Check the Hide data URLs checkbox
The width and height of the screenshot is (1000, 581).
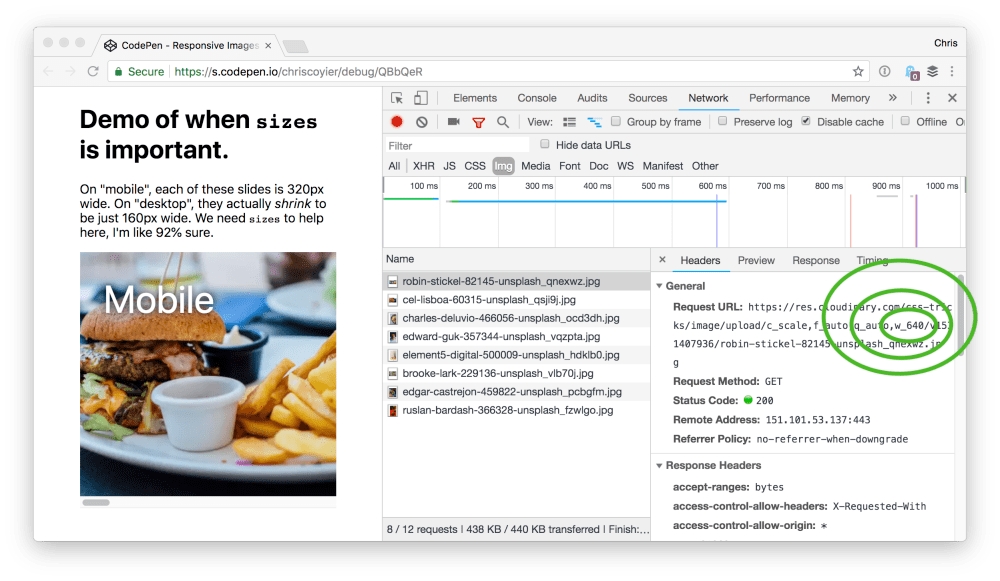[x=545, y=145]
